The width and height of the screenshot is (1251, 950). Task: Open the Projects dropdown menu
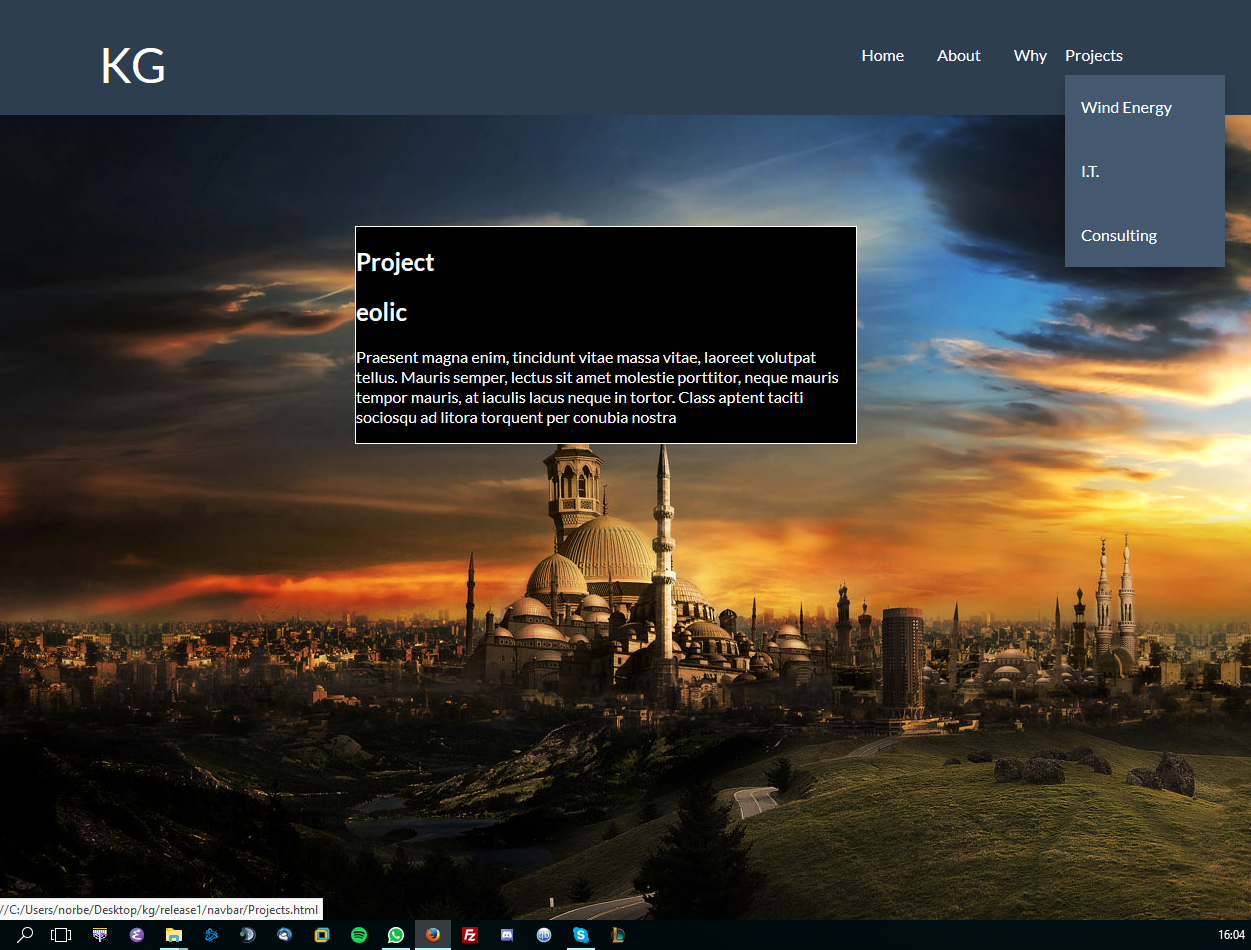click(1094, 56)
